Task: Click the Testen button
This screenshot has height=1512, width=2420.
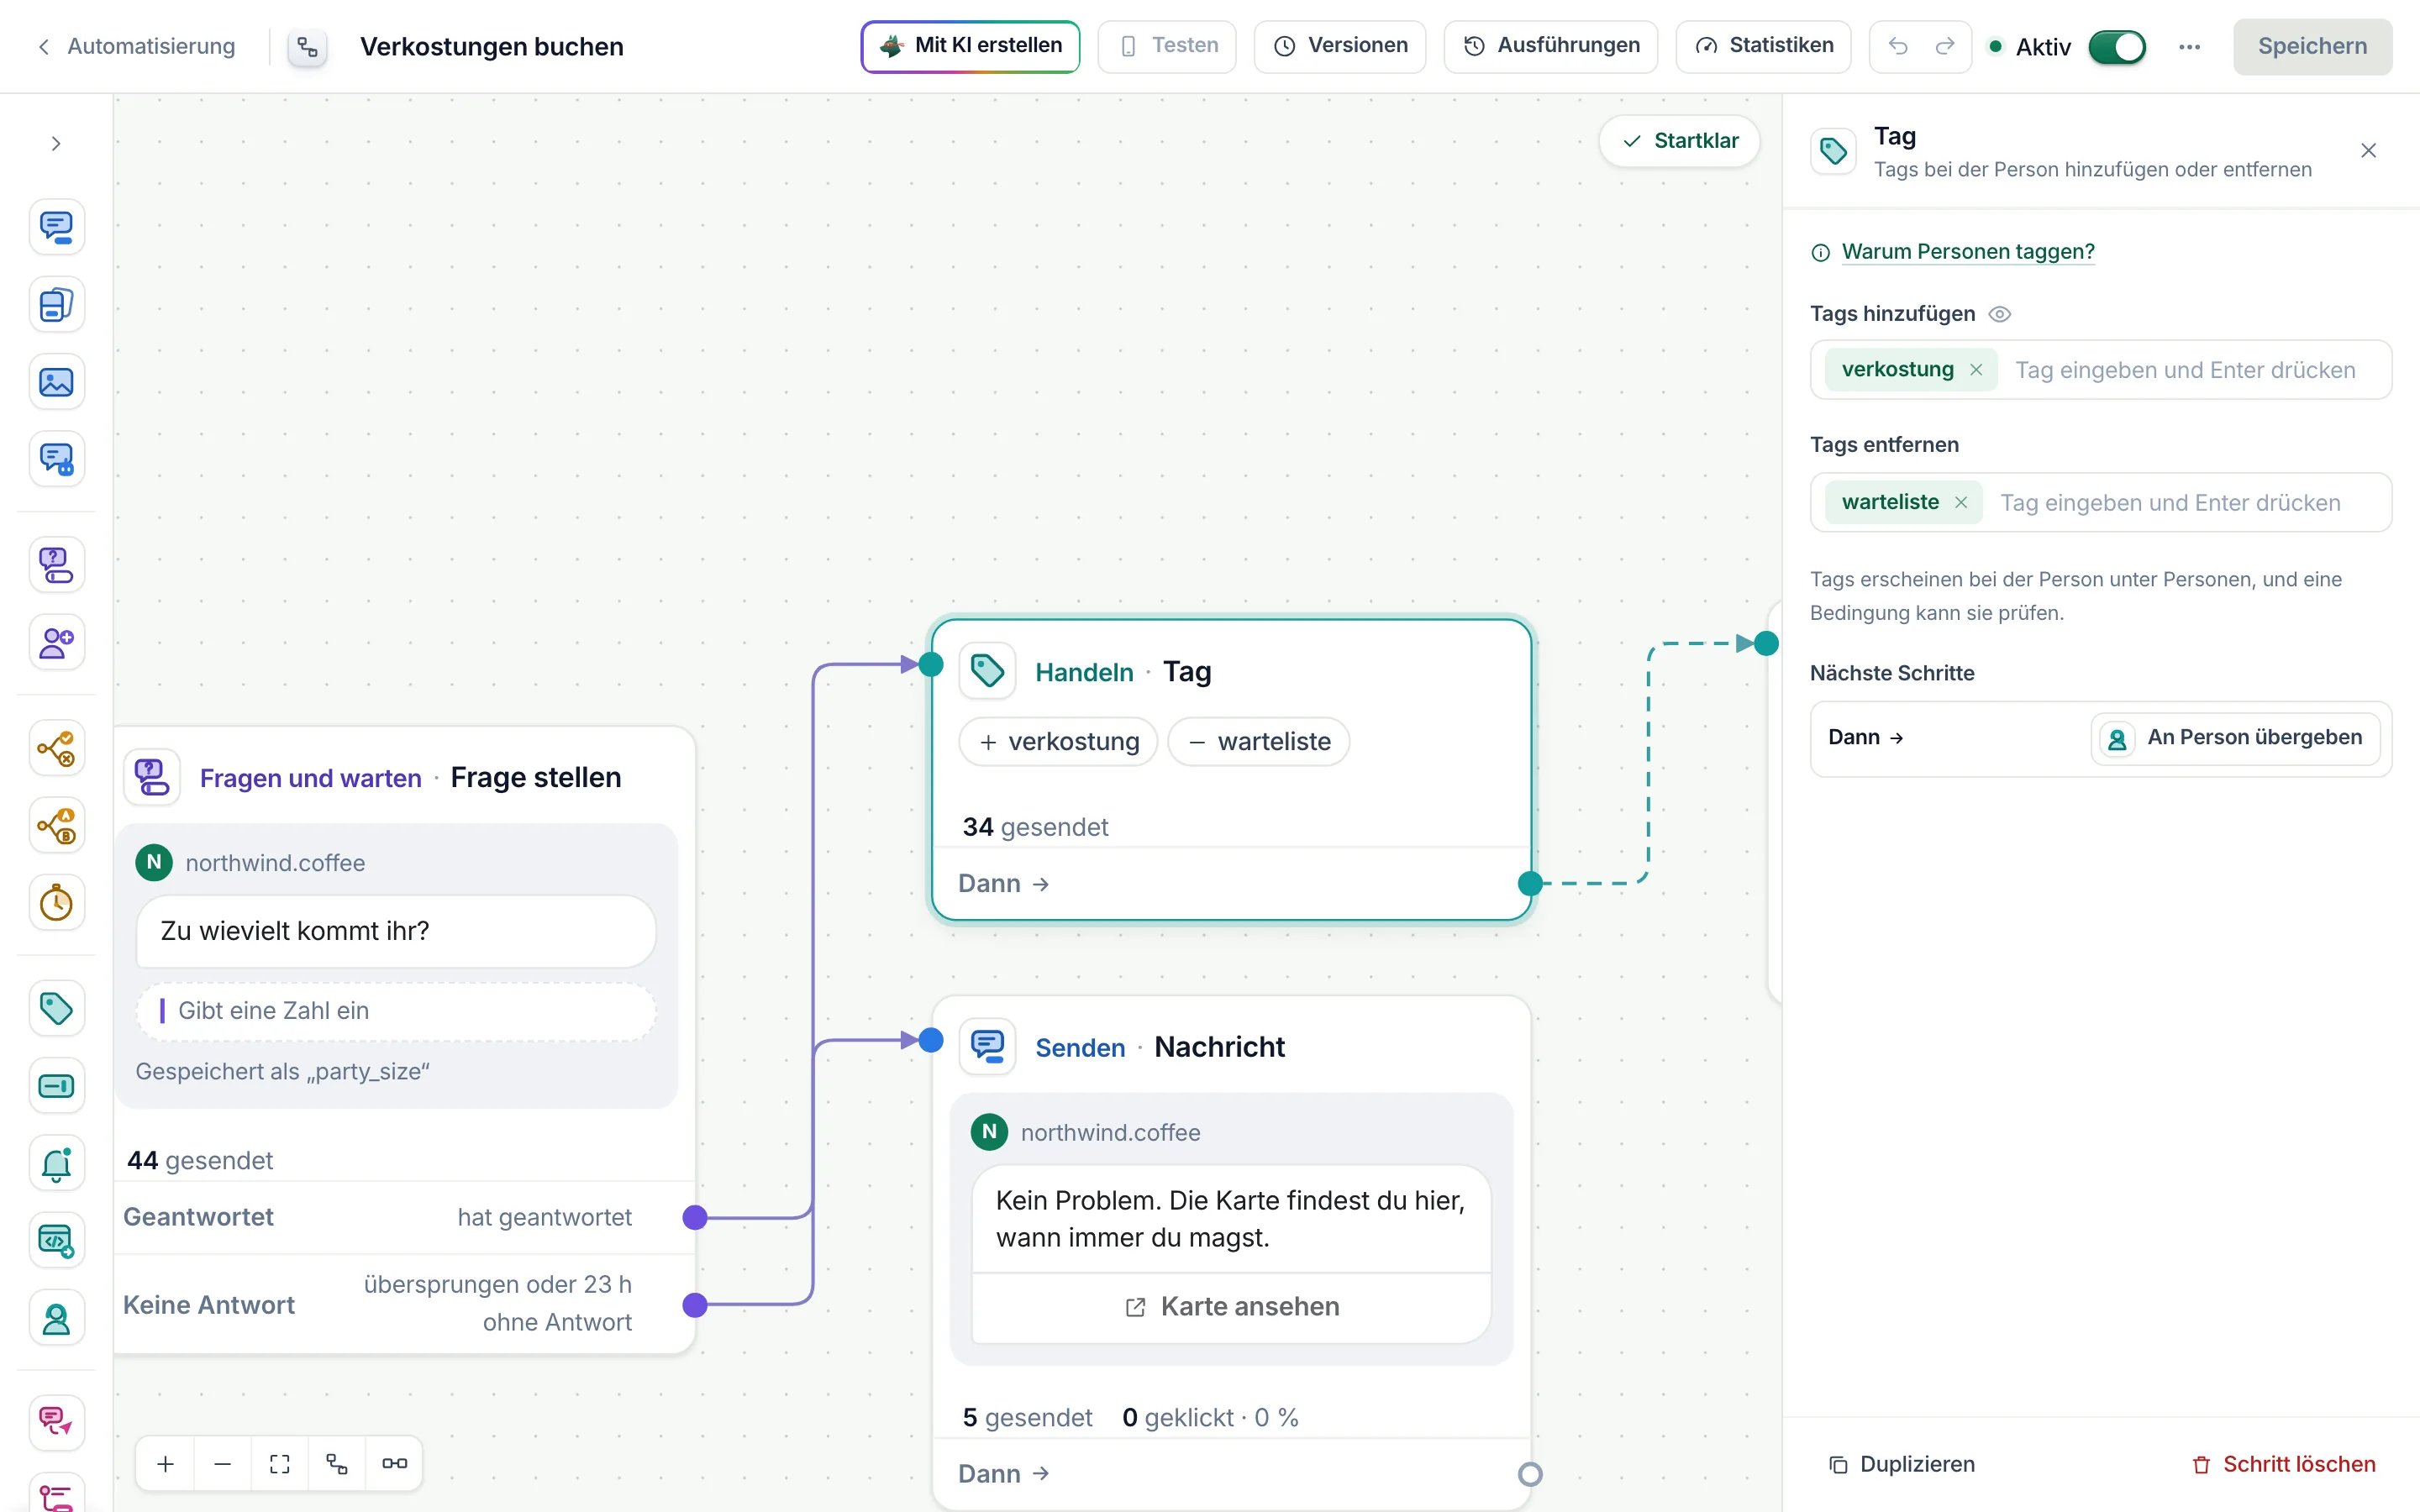Action: (x=1167, y=46)
